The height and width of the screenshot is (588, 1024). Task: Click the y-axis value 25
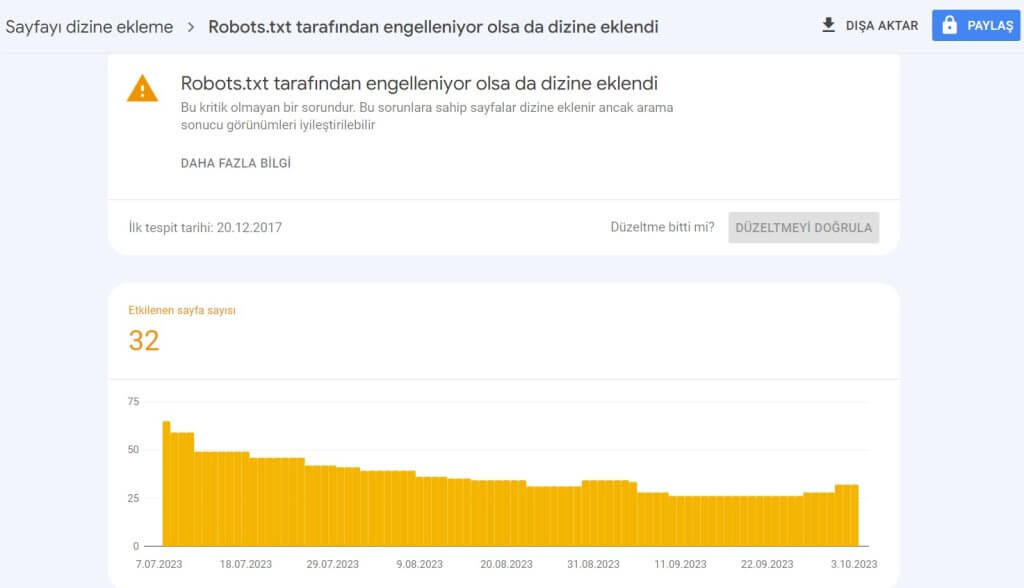click(x=133, y=498)
